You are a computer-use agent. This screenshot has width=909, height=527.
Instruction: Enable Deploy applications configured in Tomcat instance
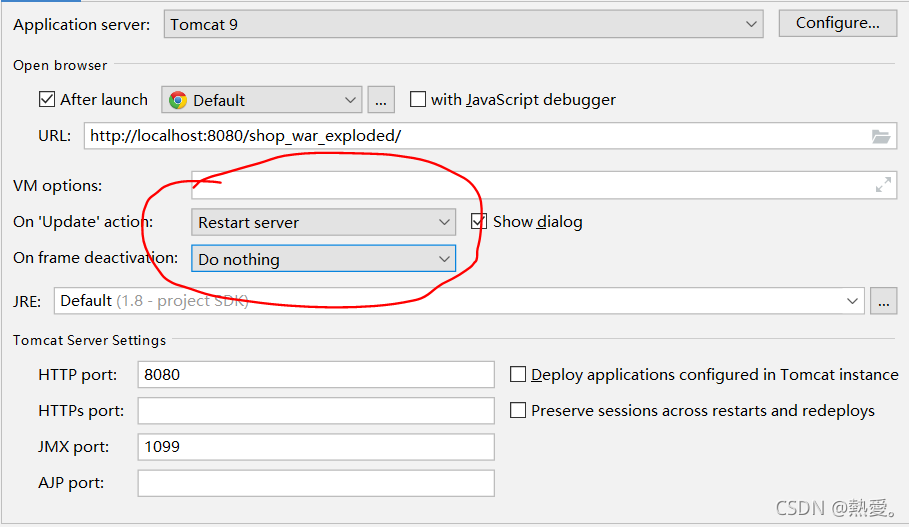518,375
